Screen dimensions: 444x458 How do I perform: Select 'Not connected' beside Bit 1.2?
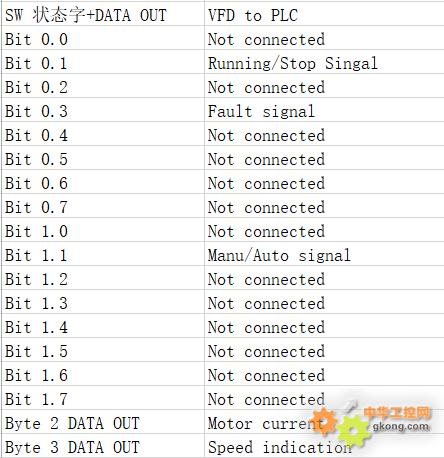pyautogui.click(x=324, y=278)
